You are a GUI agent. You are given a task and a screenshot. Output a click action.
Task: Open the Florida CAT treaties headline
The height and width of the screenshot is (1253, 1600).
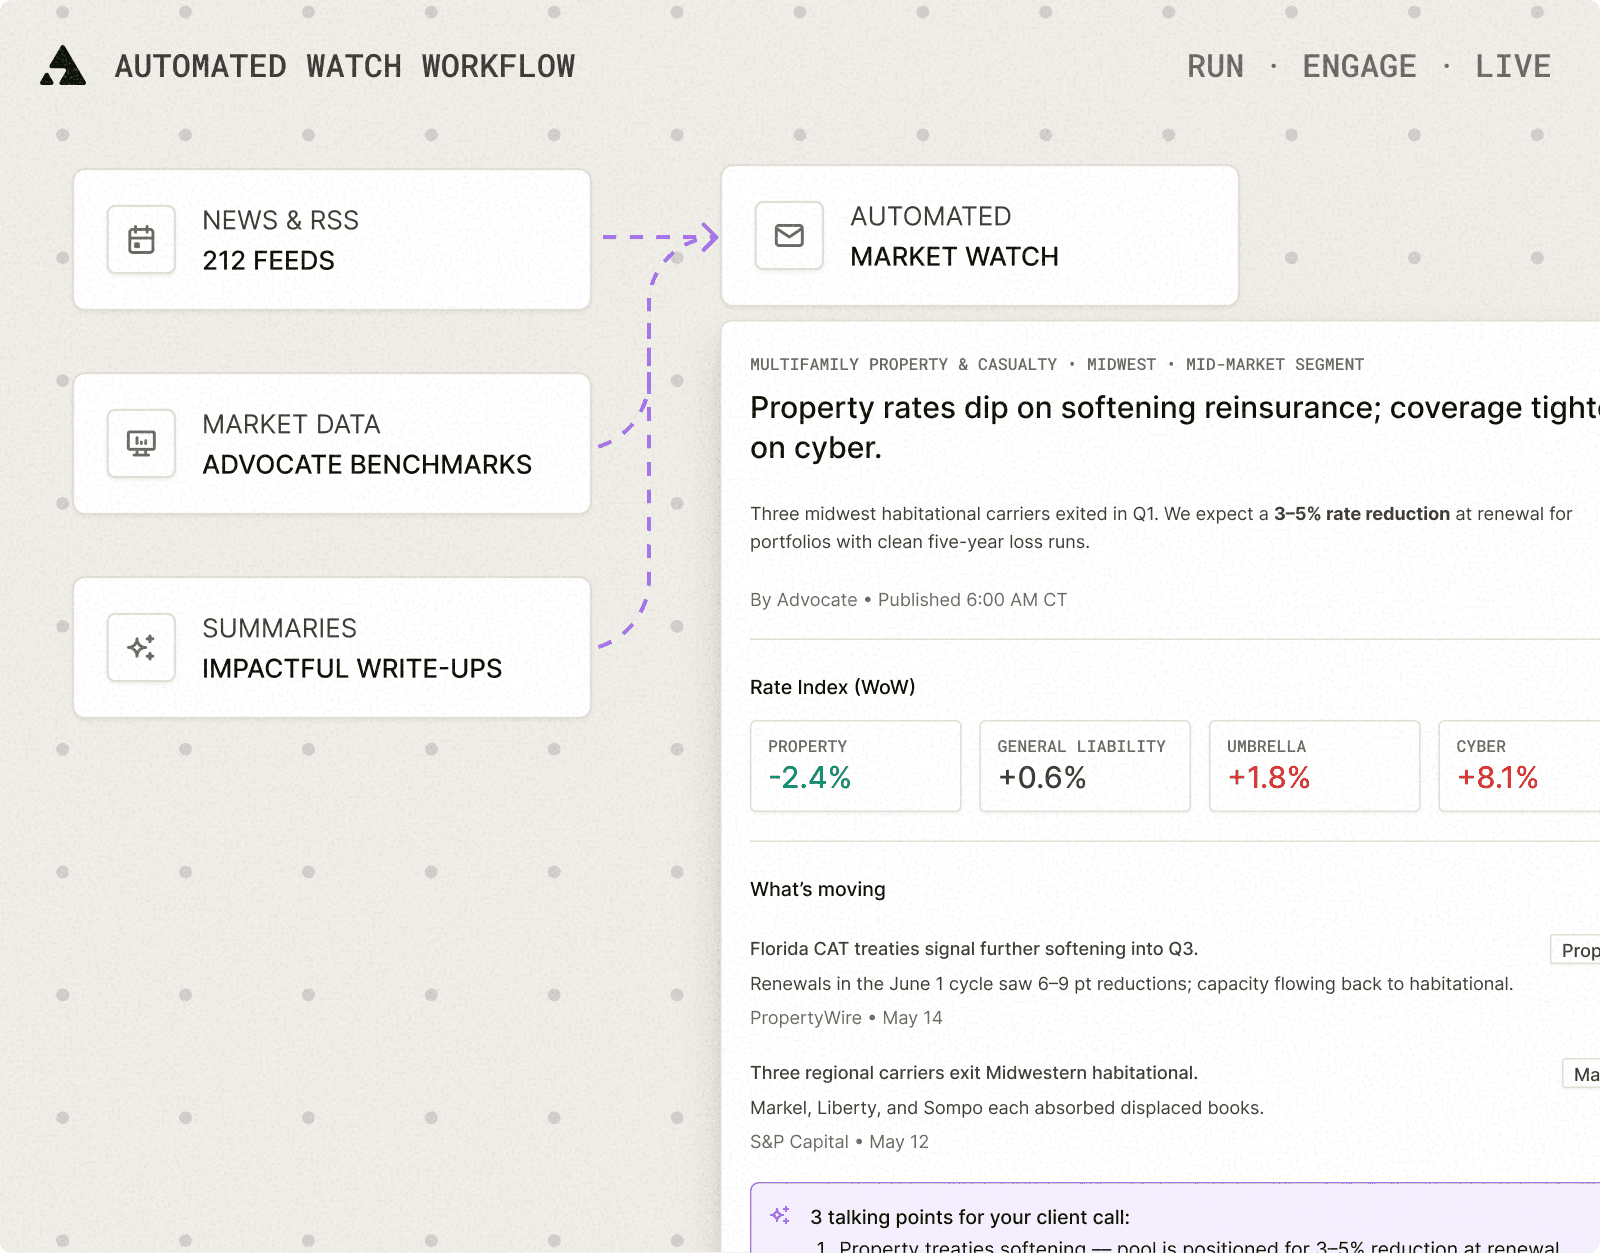[x=974, y=949]
